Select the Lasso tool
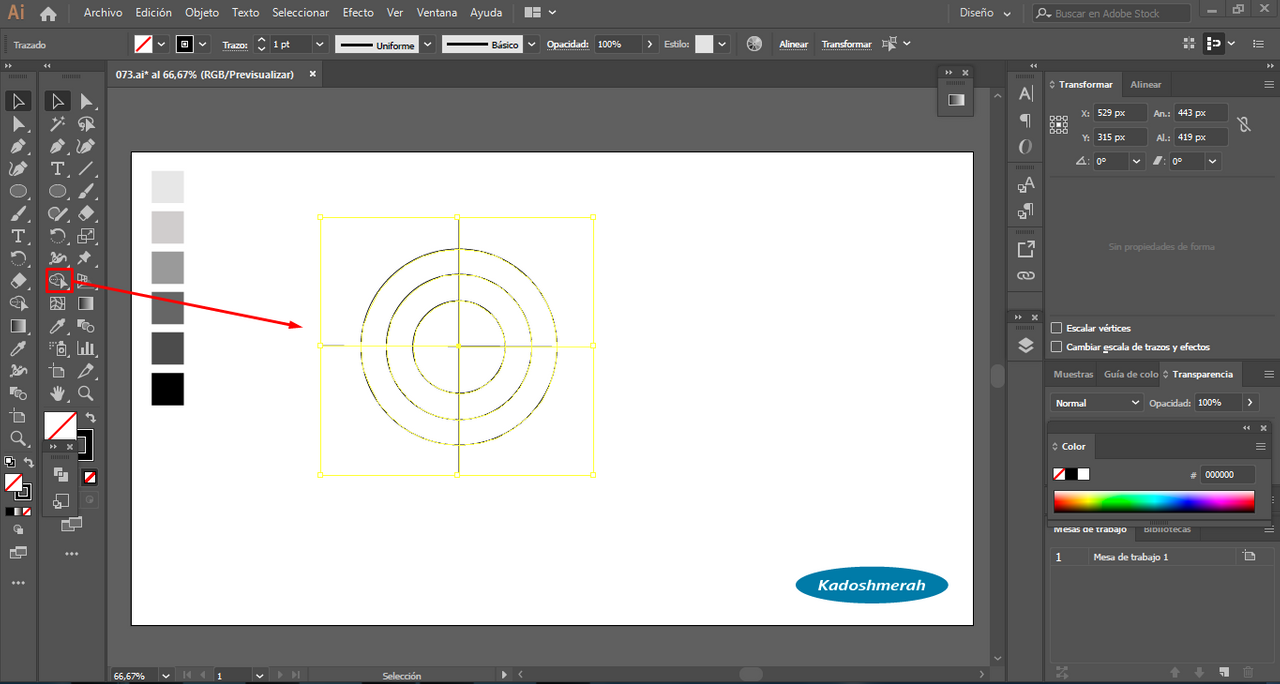The height and width of the screenshot is (684, 1280). point(86,124)
